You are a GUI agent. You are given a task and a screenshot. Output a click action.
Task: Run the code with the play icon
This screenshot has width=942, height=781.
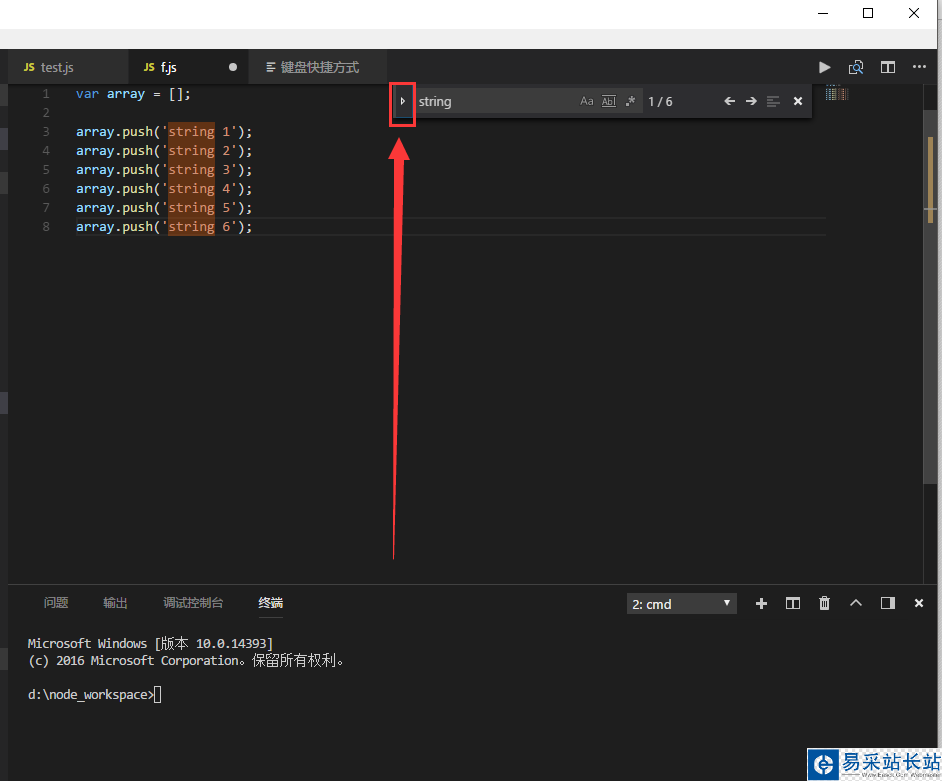coord(825,67)
